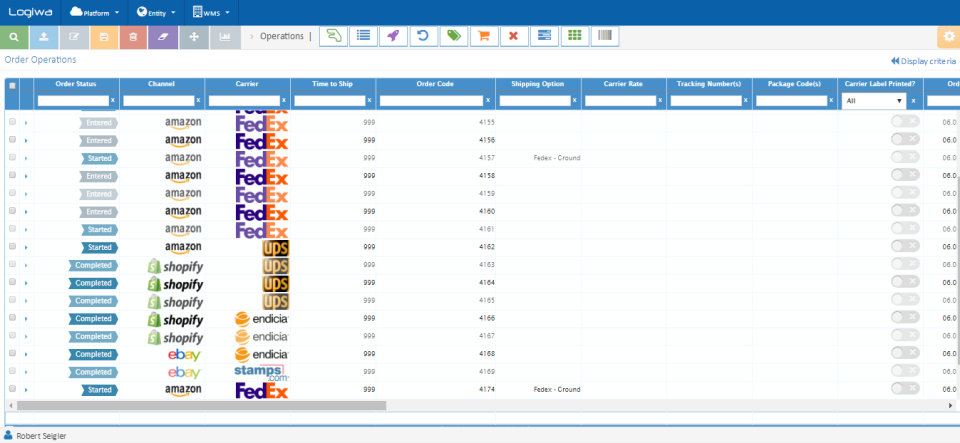This screenshot has height=443, width=960.
Task: Click the green search magnifier button
Action: coord(14,37)
